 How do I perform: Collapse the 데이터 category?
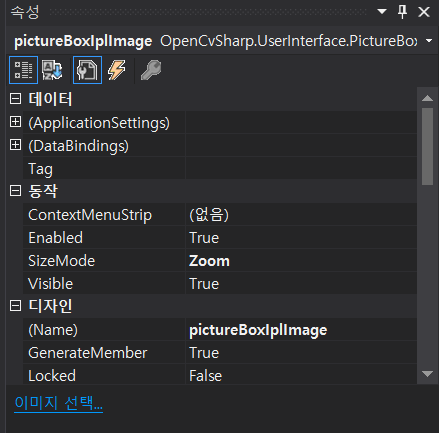15,99
